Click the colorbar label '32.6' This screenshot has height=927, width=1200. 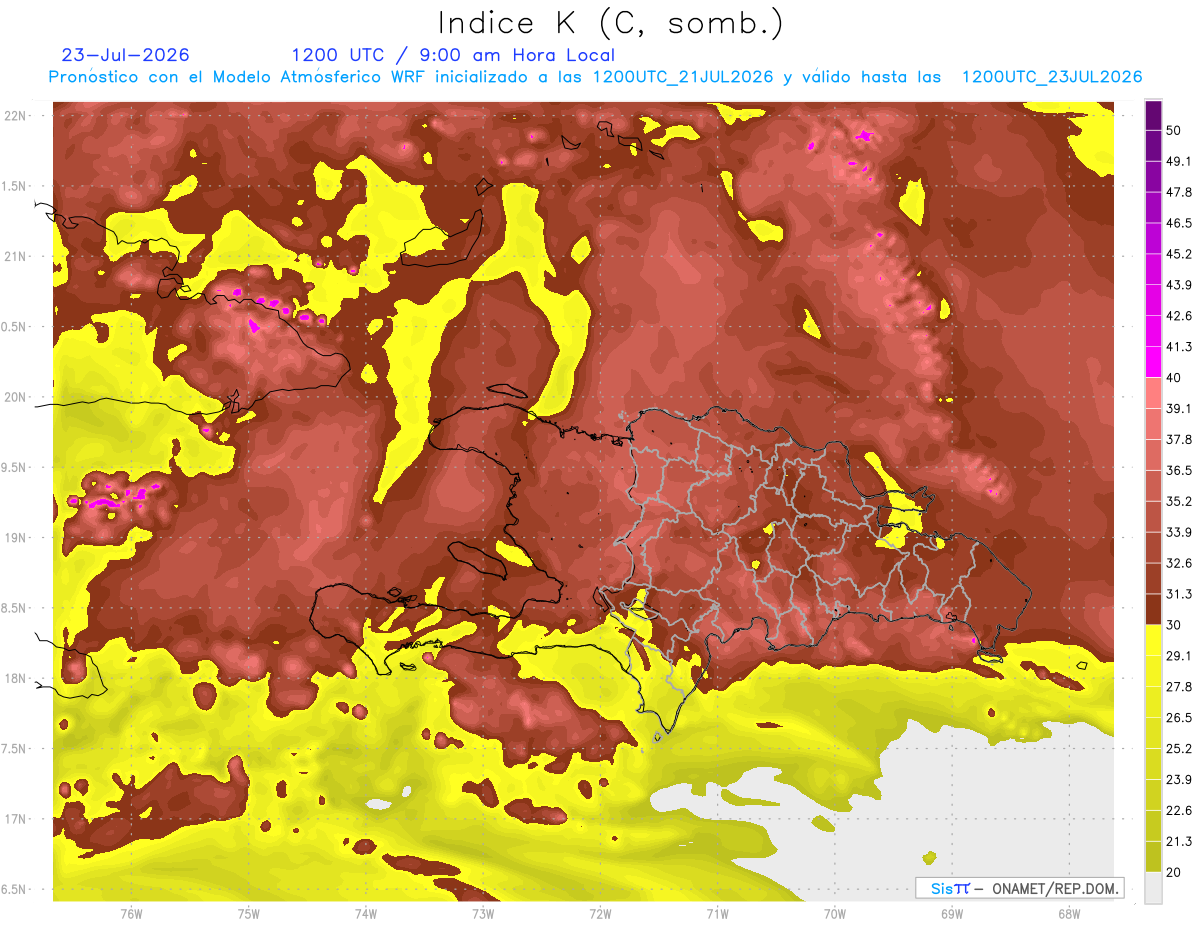1179,563
